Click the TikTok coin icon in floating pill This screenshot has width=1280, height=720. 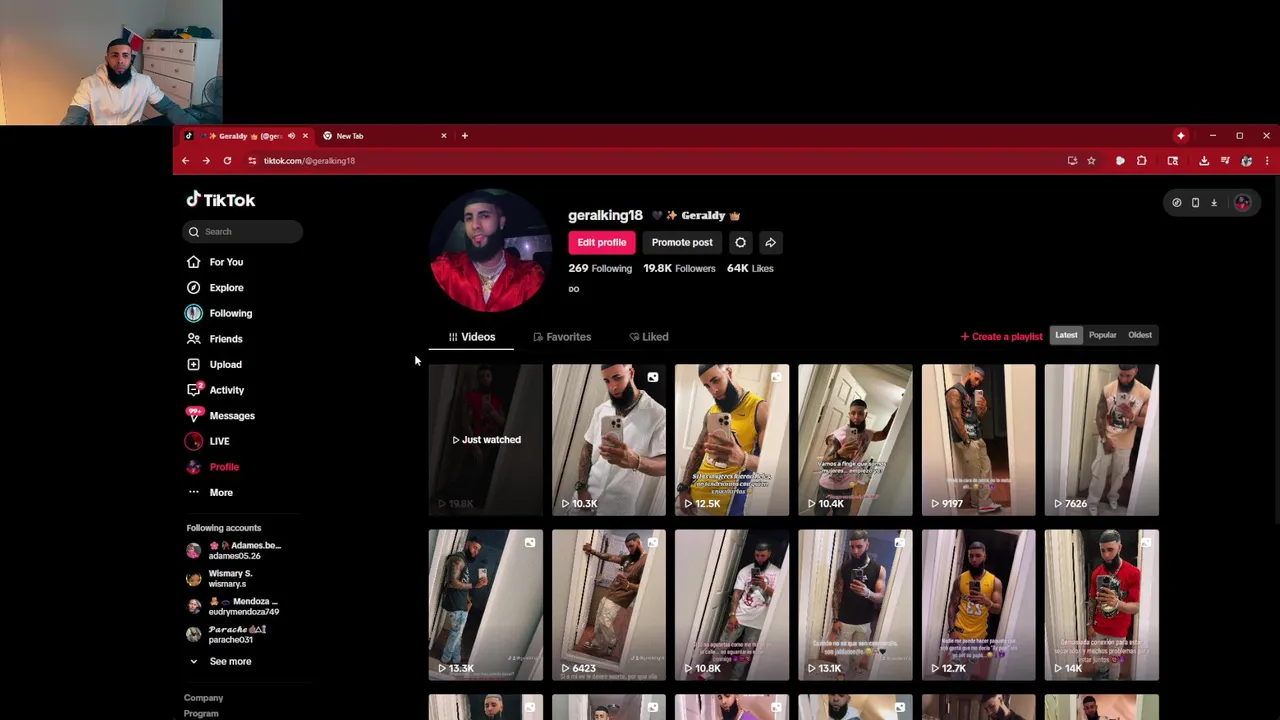click(x=1176, y=203)
